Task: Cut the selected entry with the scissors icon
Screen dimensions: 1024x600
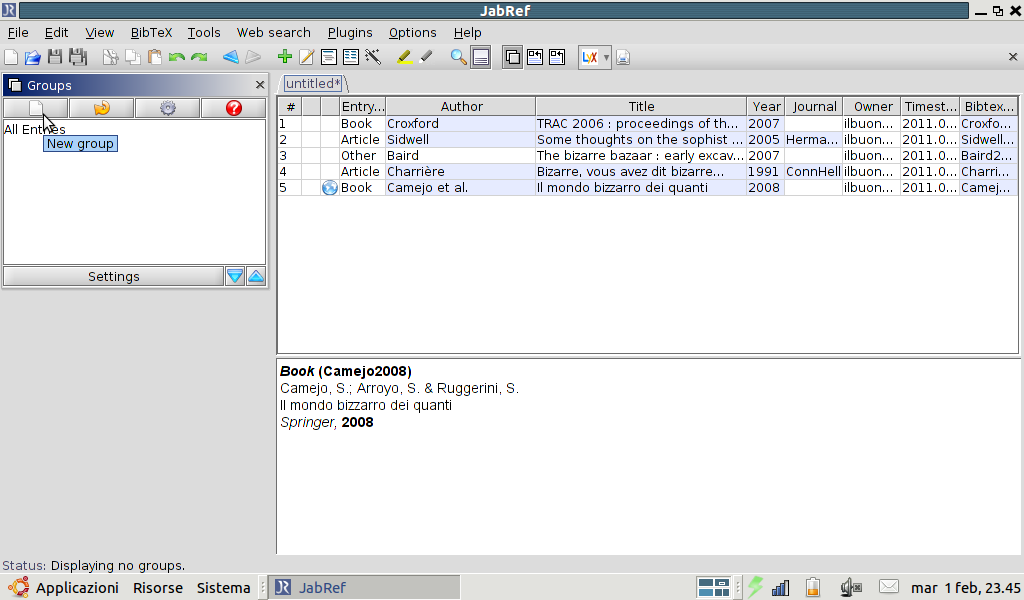Action: click(x=110, y=57)
